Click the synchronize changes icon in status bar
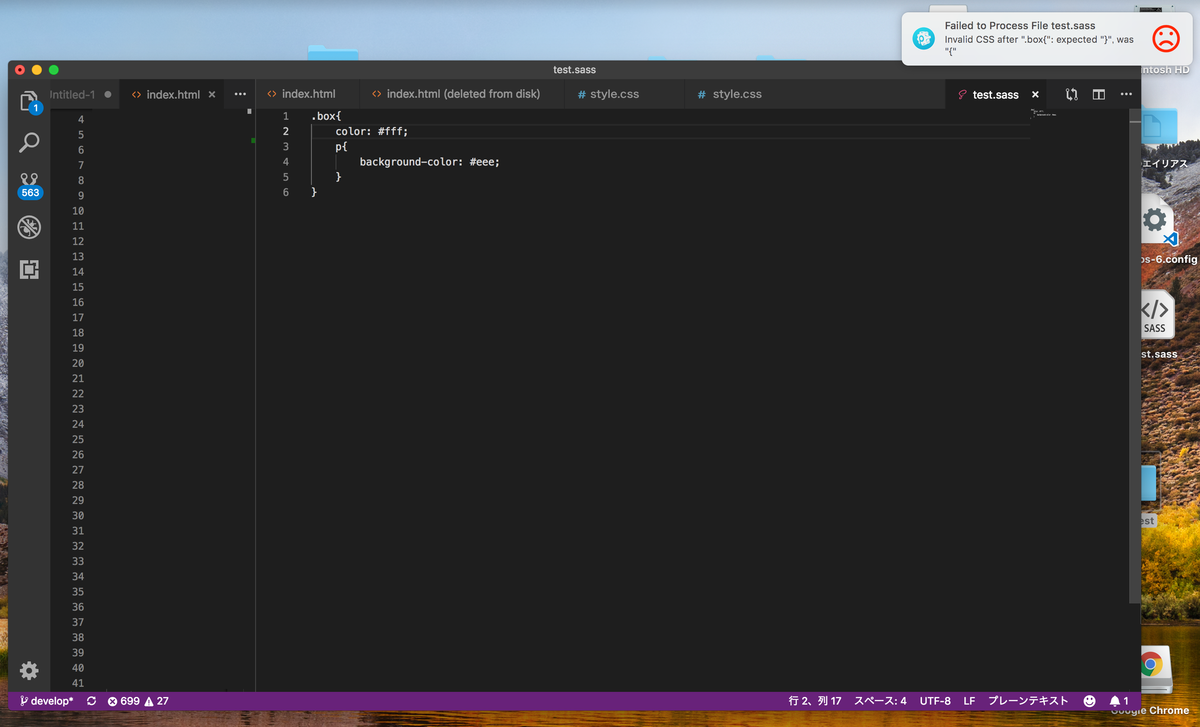The height and width of the screenshot is (727, 1200). tap(92, 701)
